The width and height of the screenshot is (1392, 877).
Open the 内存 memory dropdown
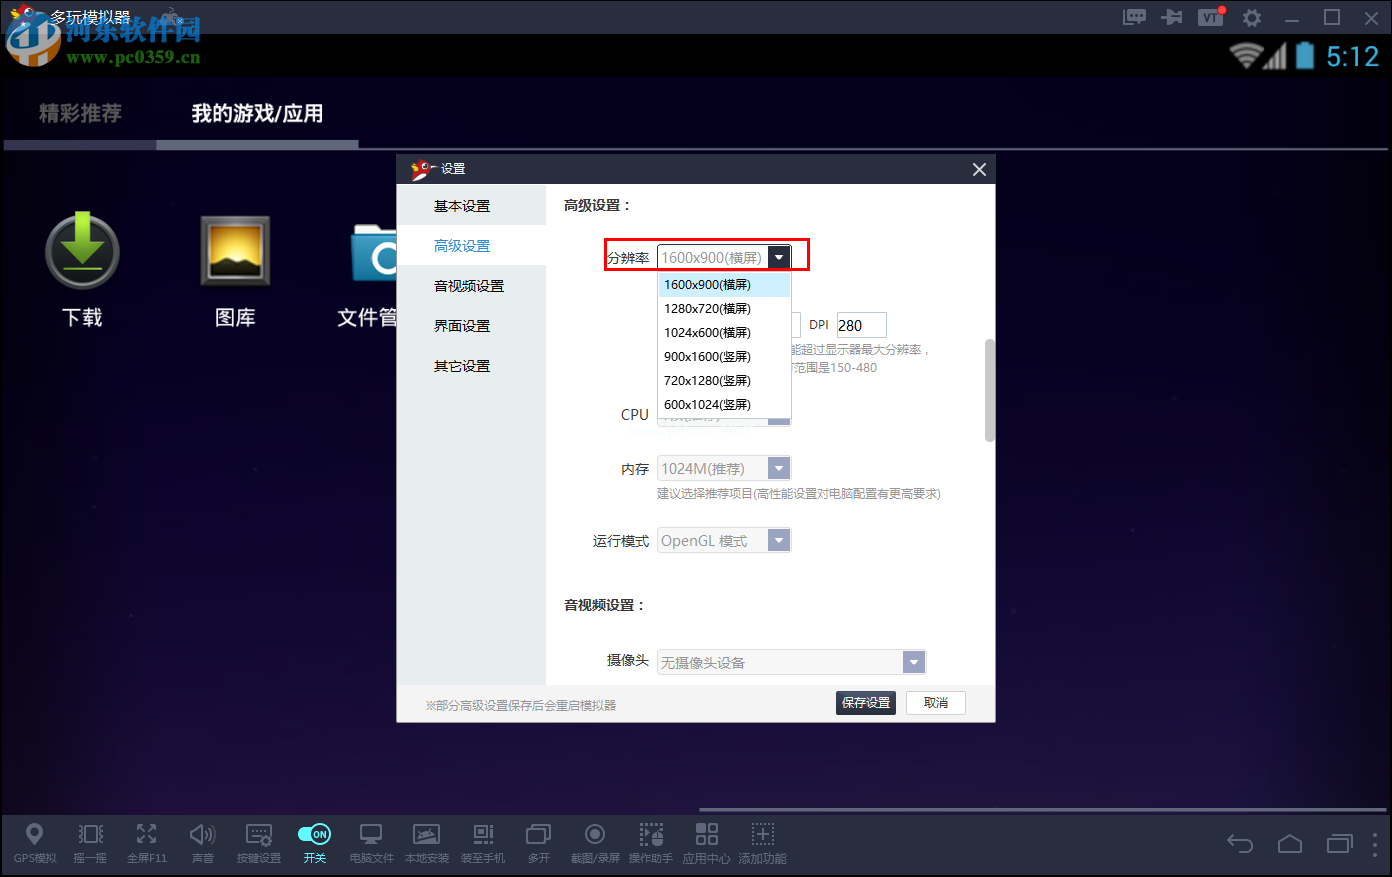click(724, 468)
